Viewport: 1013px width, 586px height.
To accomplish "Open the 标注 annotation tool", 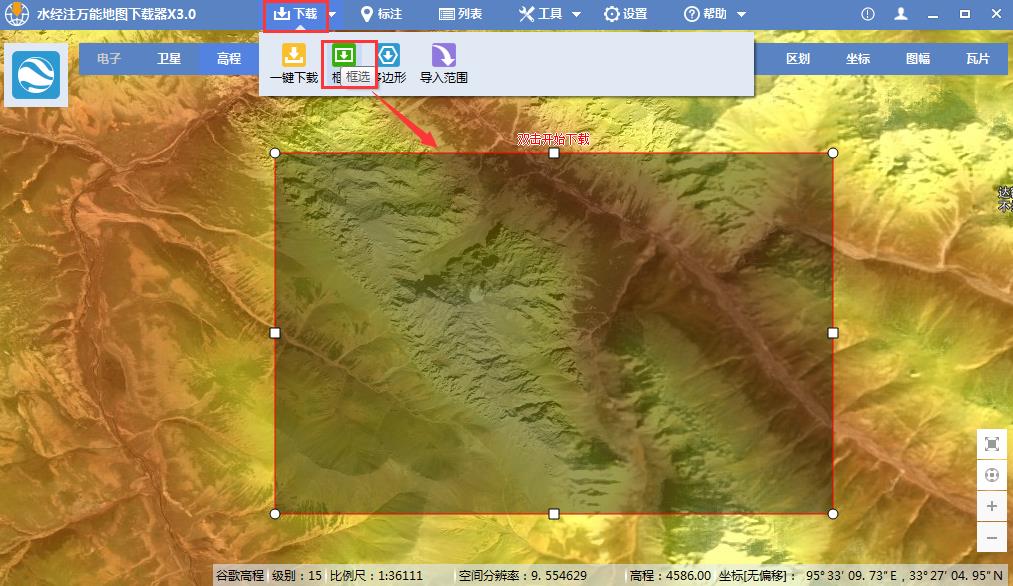I will coord(381,14).
